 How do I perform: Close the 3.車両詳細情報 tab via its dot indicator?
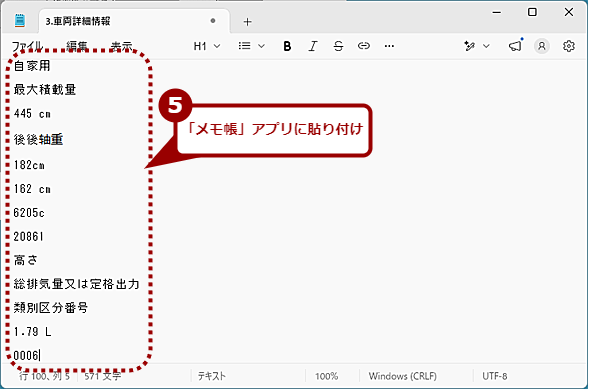213,21
